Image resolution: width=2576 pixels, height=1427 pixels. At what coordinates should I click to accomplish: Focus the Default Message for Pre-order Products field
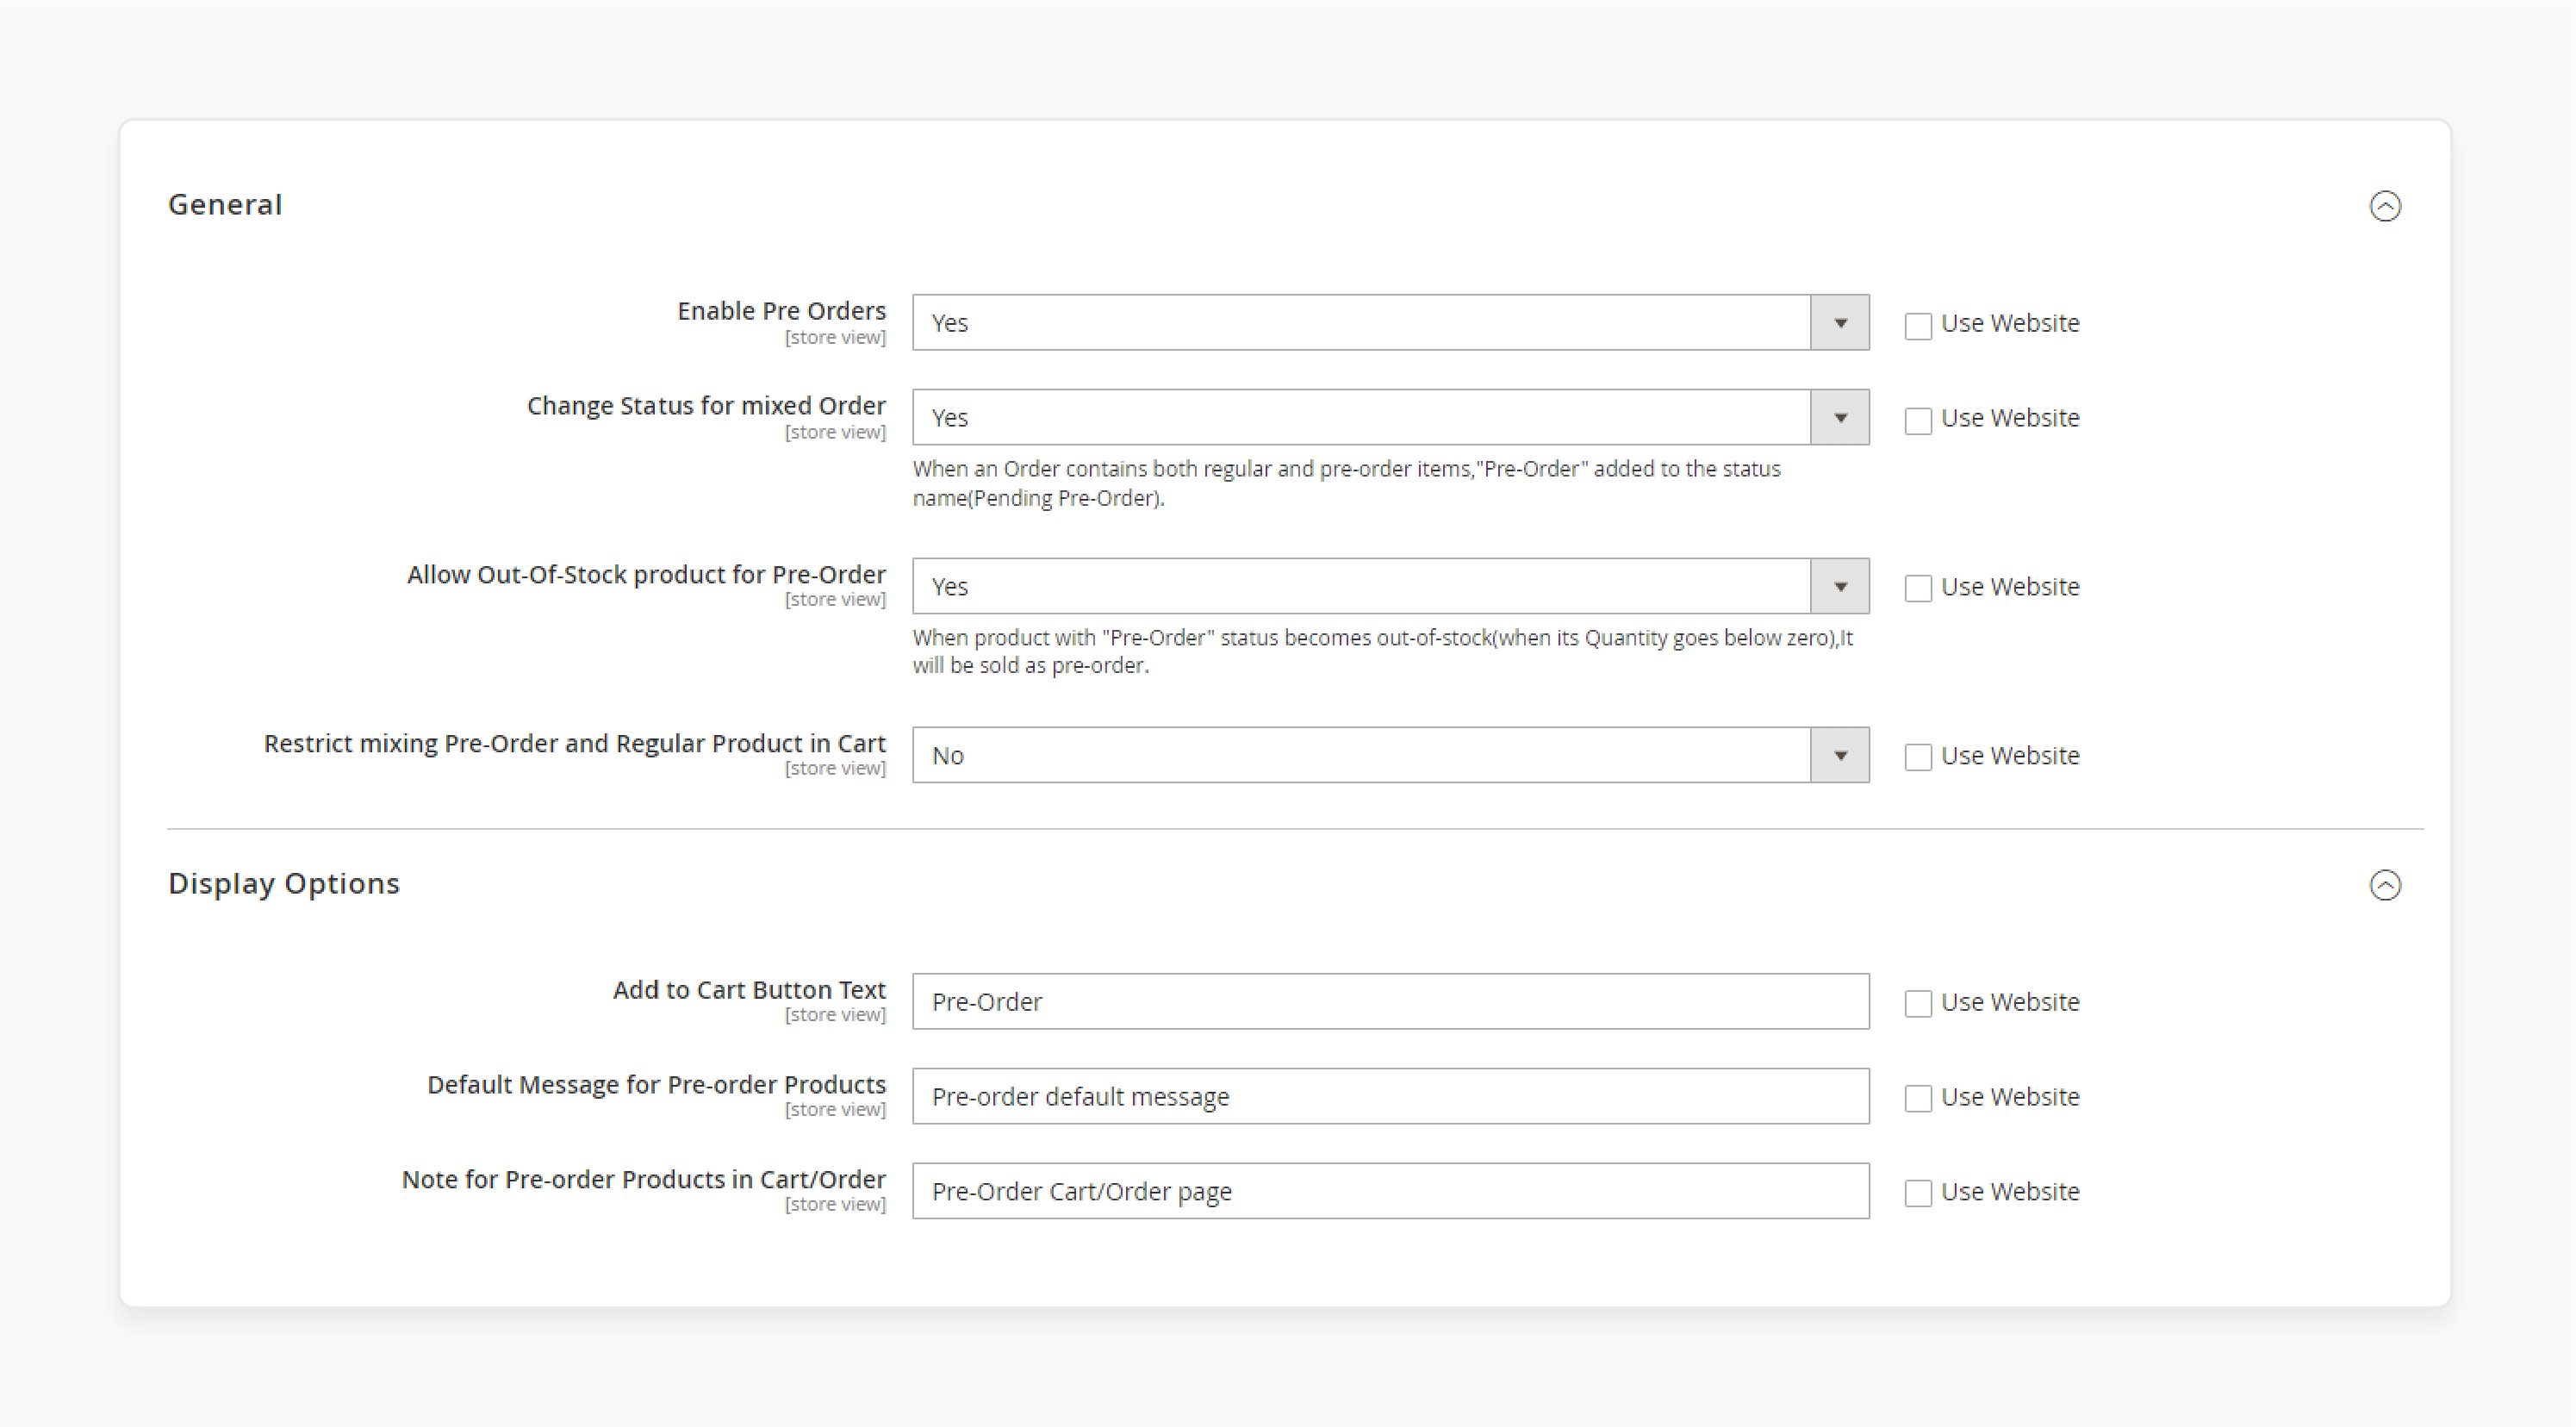(1390, 1096)
